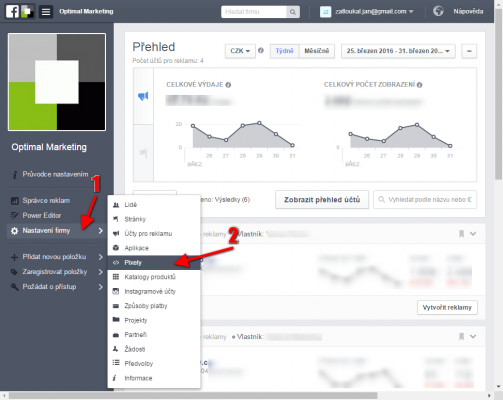Image resolution: width=503 pixels, height=400 pixels.
Task: Switch overview to Týdně
Action: pos(284,51)
